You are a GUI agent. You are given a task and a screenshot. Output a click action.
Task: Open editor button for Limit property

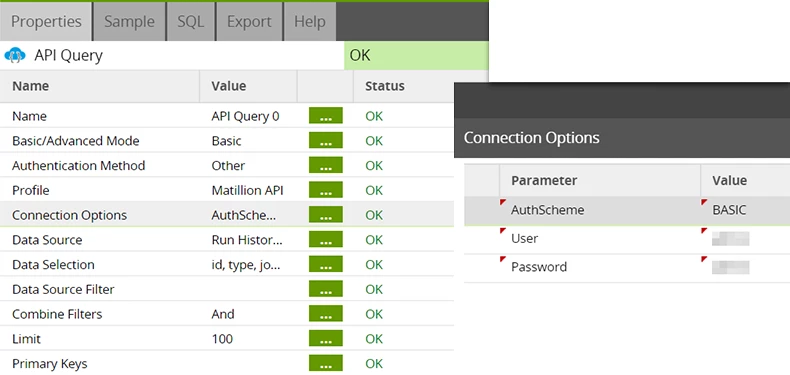325,338
